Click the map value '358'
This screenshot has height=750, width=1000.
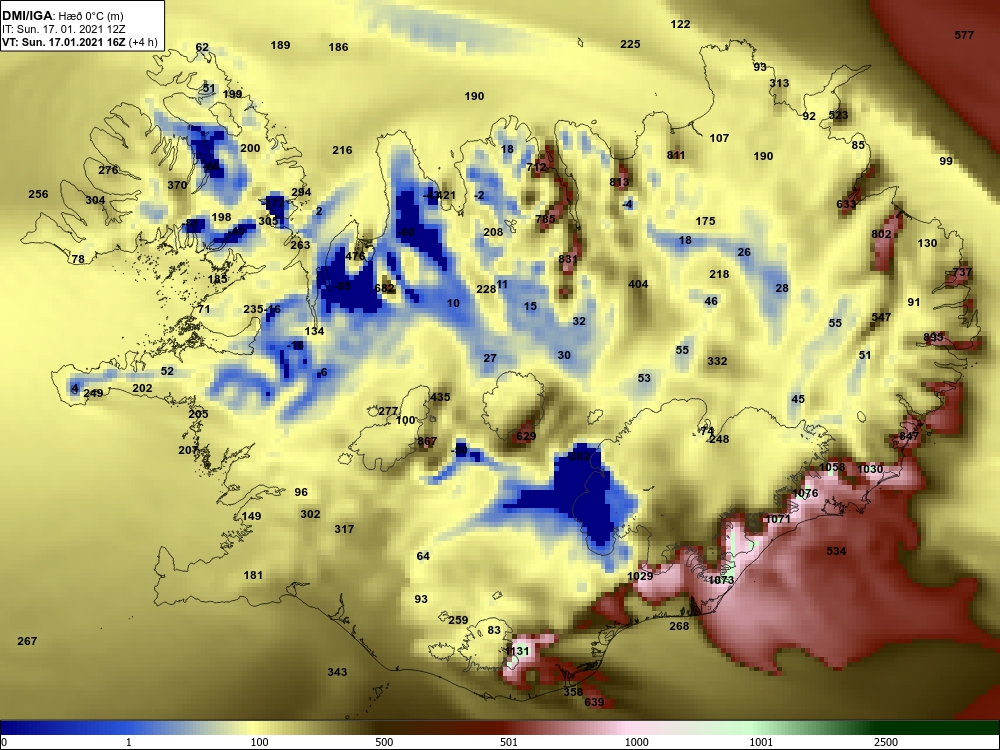(573, 692)
